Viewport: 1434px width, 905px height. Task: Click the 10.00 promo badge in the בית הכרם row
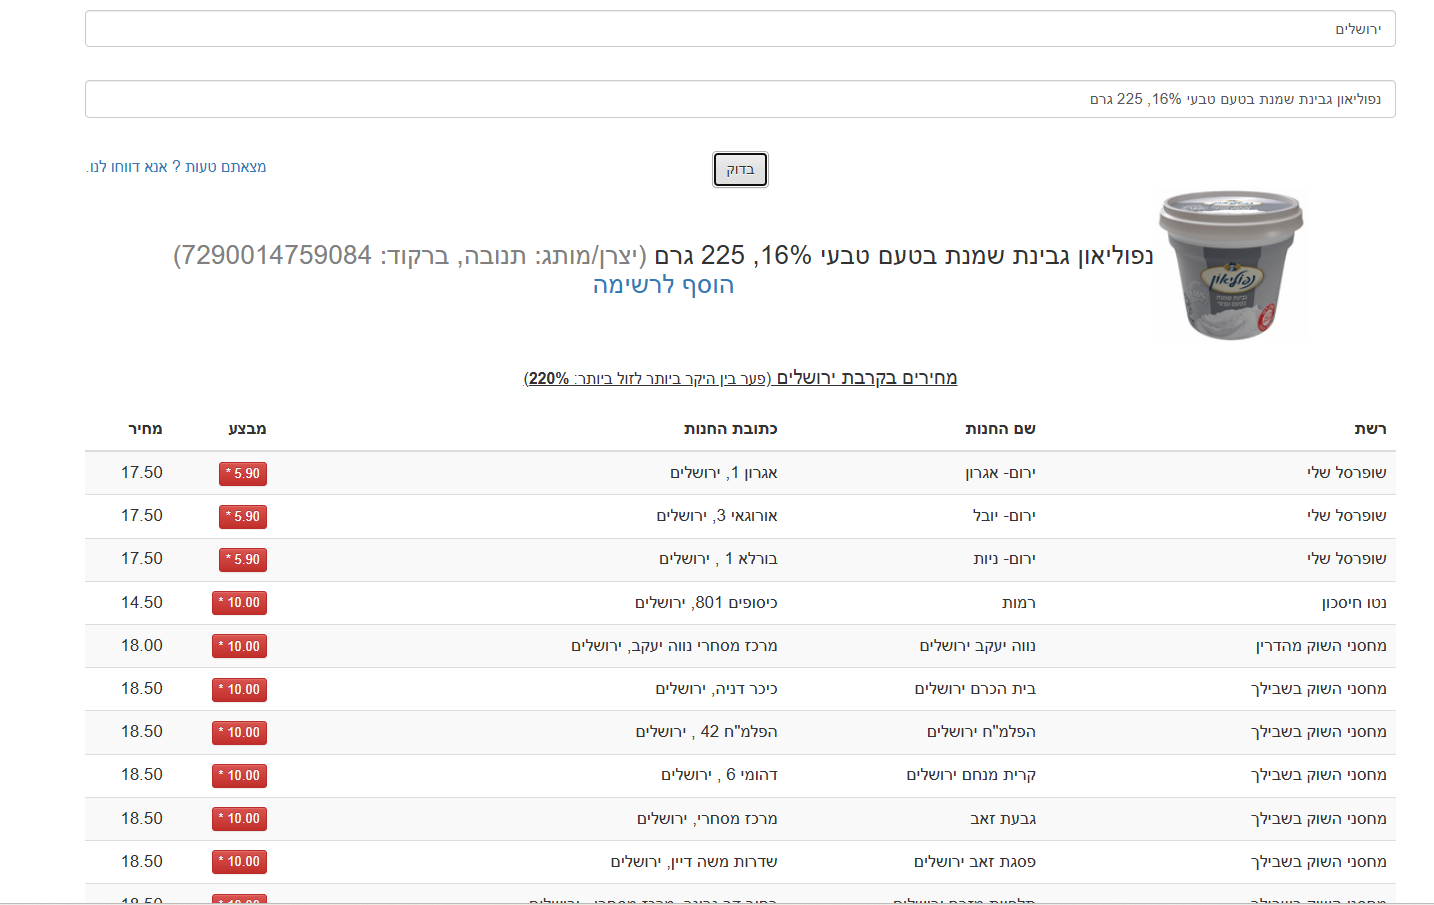pos(239,688)
